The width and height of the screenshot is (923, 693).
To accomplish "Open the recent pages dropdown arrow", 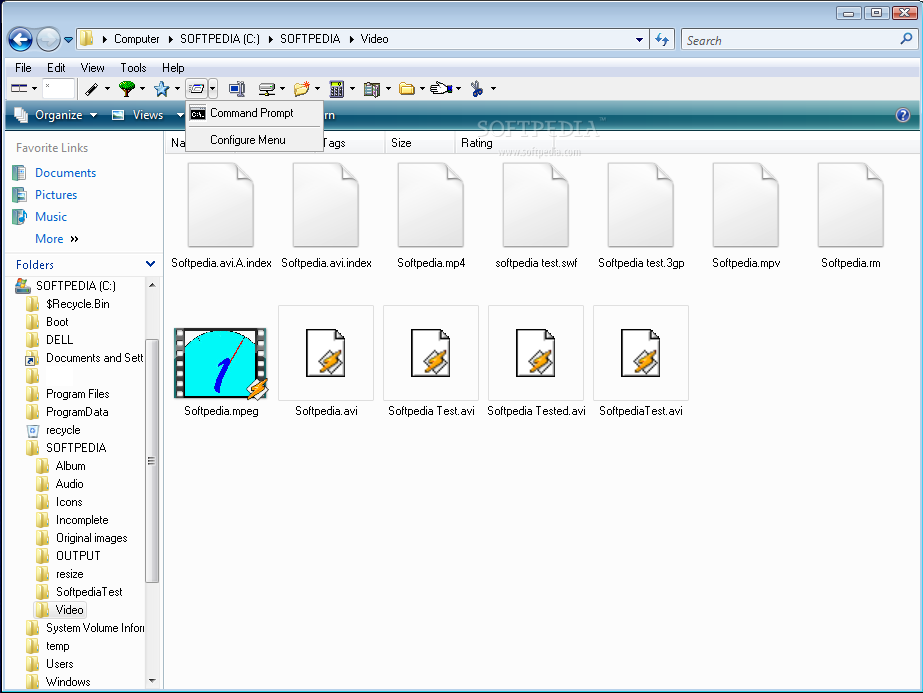I will 68,40.
